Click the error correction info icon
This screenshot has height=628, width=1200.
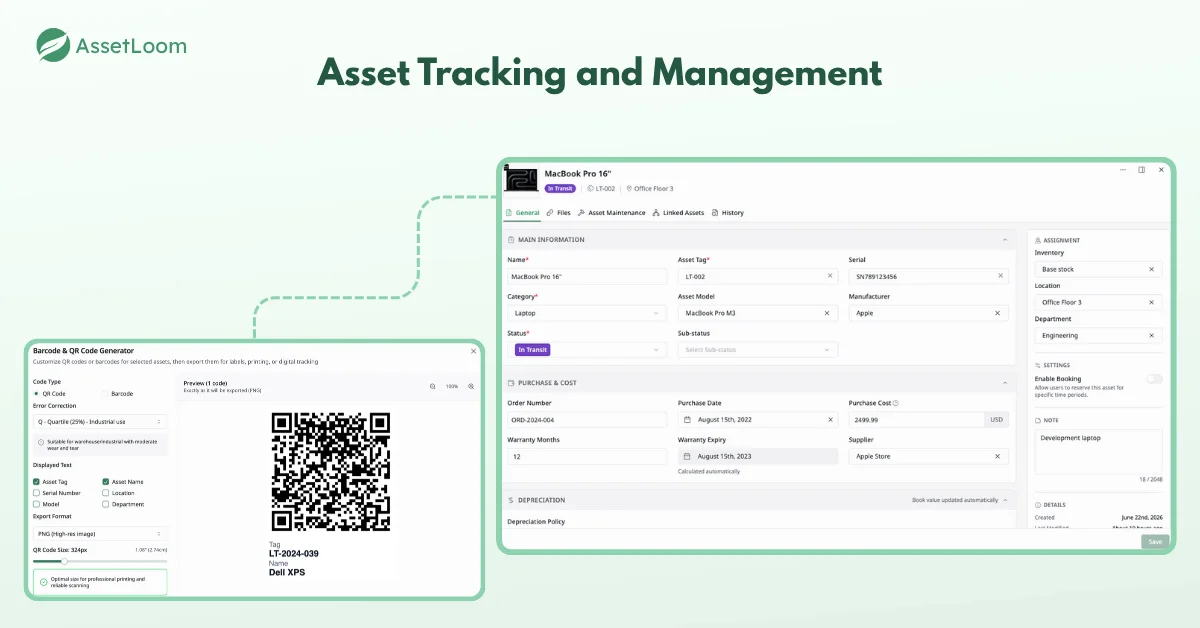click(x=40, y=442)
